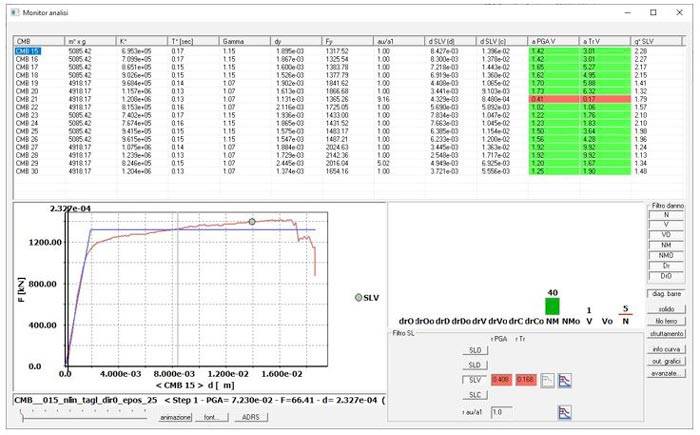The width and height of the screenshot is (700, 435).
Task: Click the red PGA value 0.408 box
Action: pyautogui.click(x=501, y=380)
